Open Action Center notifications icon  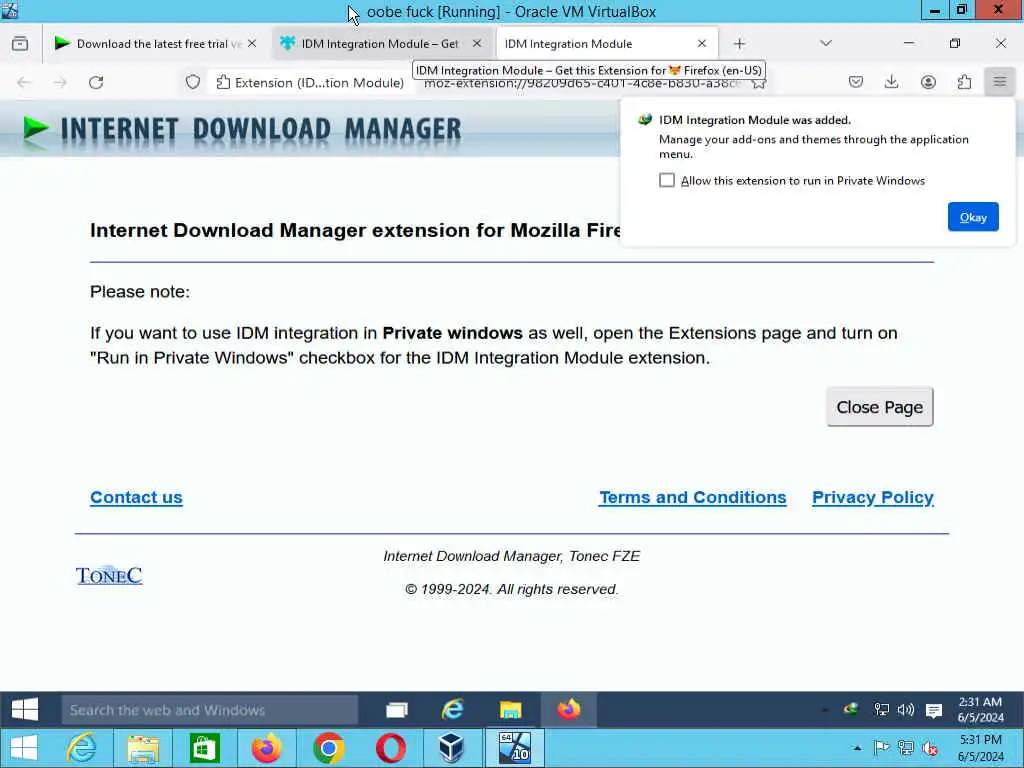(934, 711)
